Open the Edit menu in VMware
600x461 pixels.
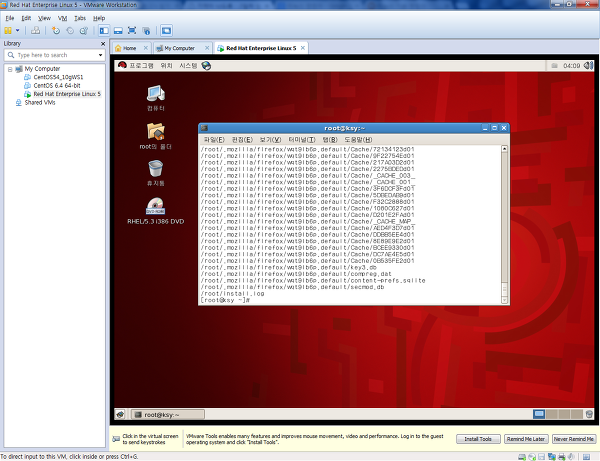(26, 18)
